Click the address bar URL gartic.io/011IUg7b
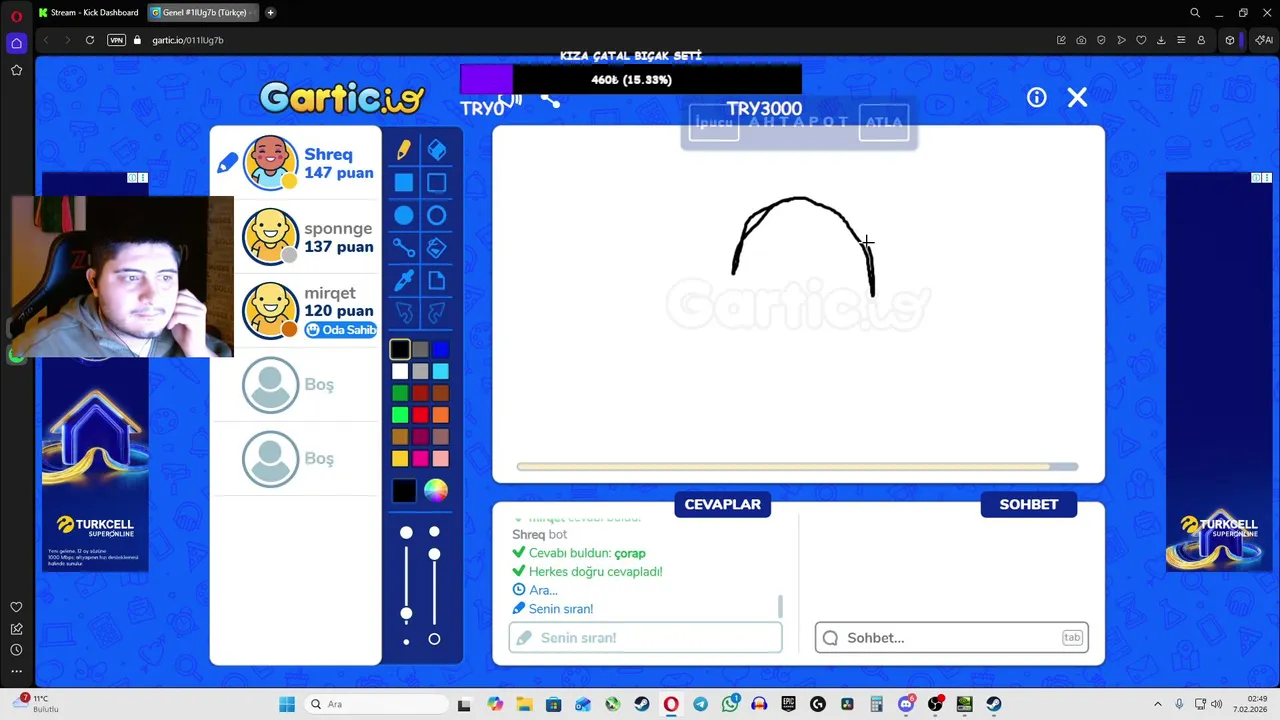Viewport: 1280px width, 720px height. tap(188, 40)
